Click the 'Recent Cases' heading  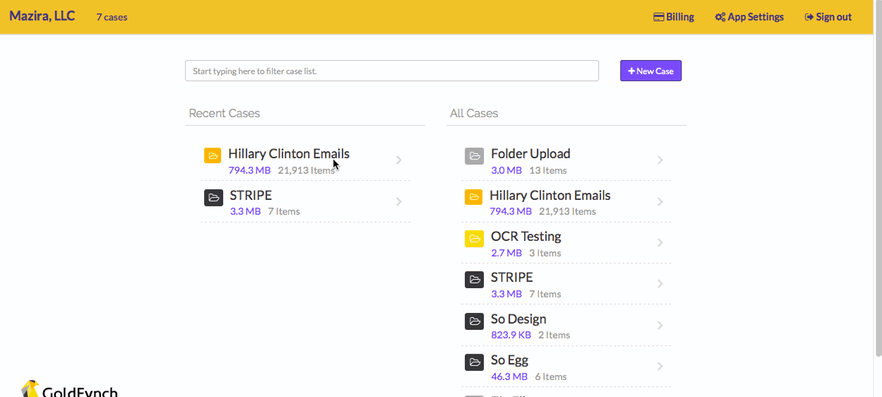pos(224,113)
